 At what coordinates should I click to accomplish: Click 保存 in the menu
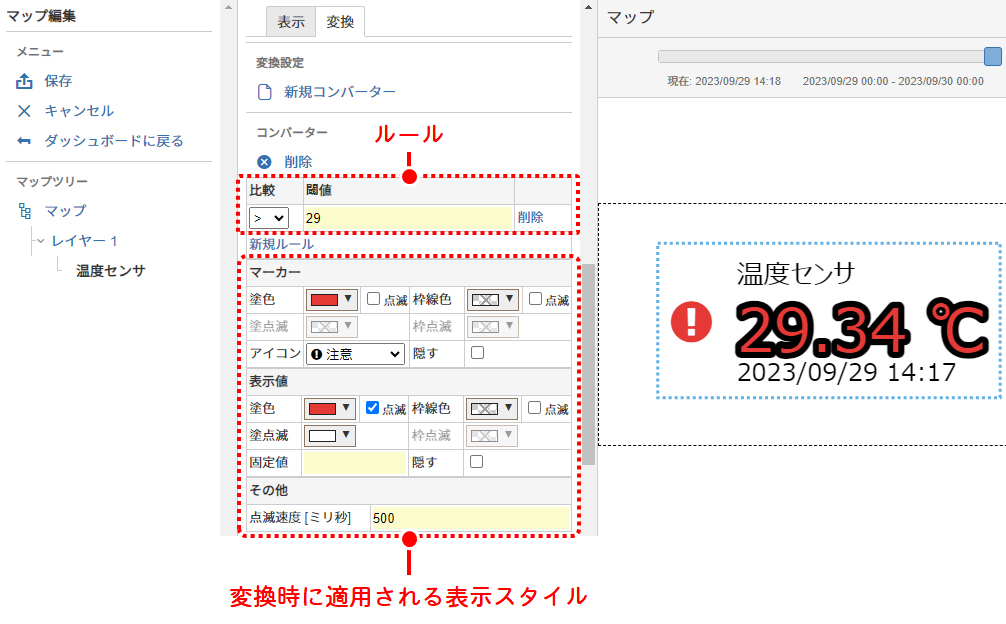click(x=58, y=81)
